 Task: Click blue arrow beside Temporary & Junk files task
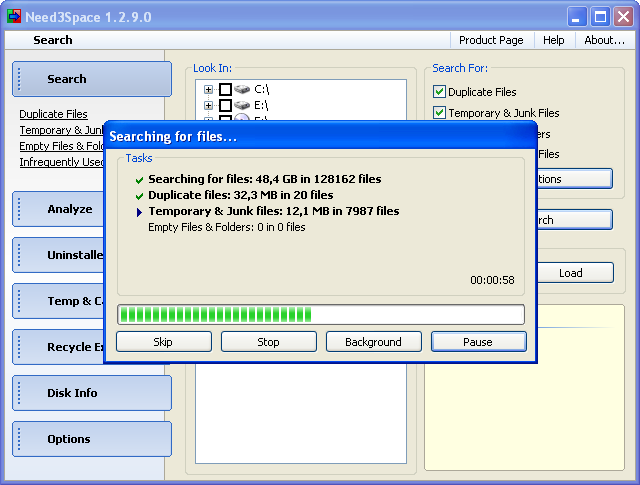[139, 212]
